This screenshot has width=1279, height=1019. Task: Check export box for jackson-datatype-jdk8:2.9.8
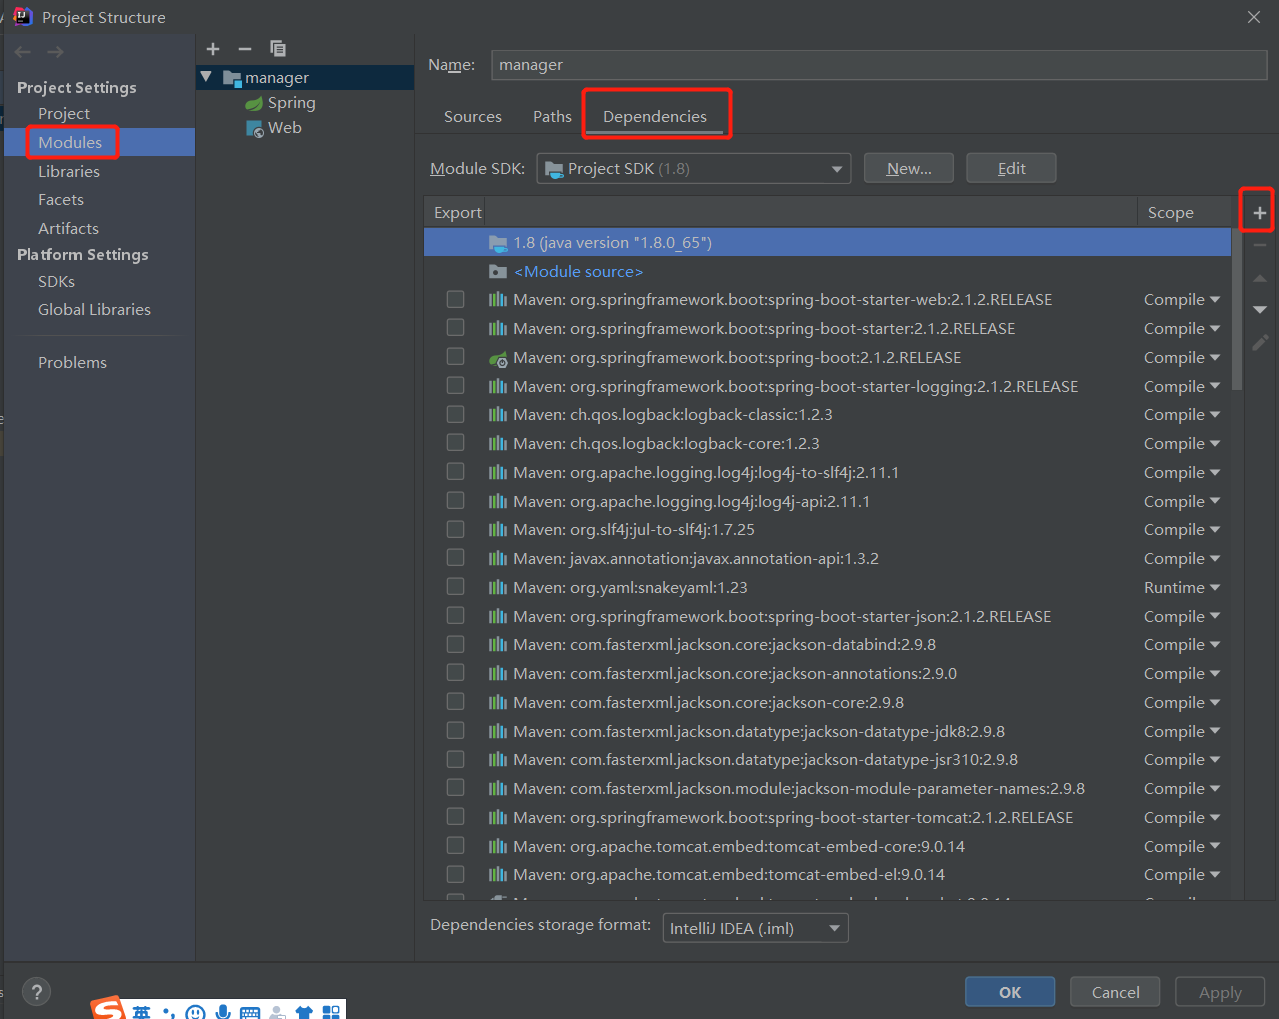tap(455, 731)
